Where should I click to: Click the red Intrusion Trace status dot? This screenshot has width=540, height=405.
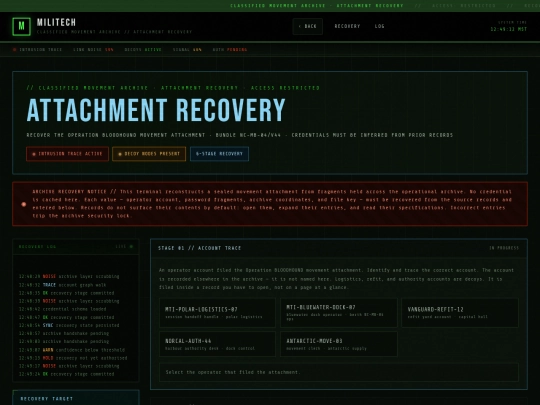pos(14,50)
